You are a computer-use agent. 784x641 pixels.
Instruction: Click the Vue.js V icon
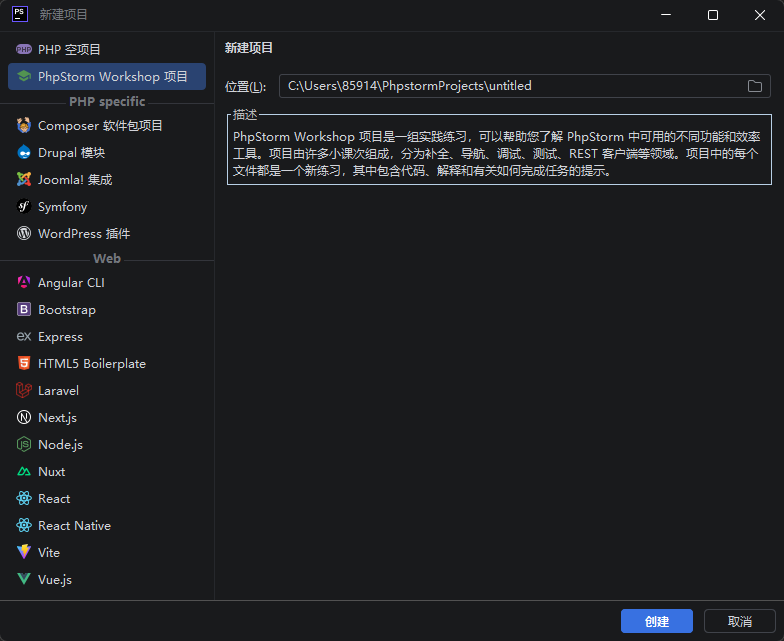coord(24,580)
